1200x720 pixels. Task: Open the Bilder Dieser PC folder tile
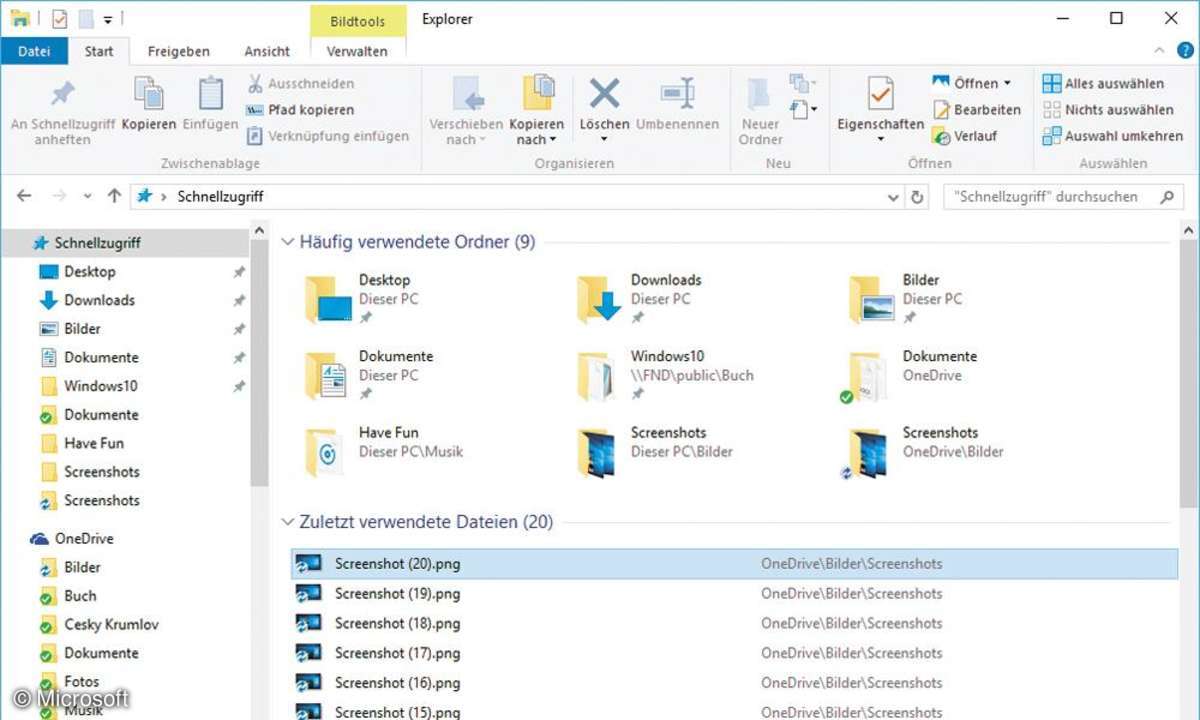906,298
